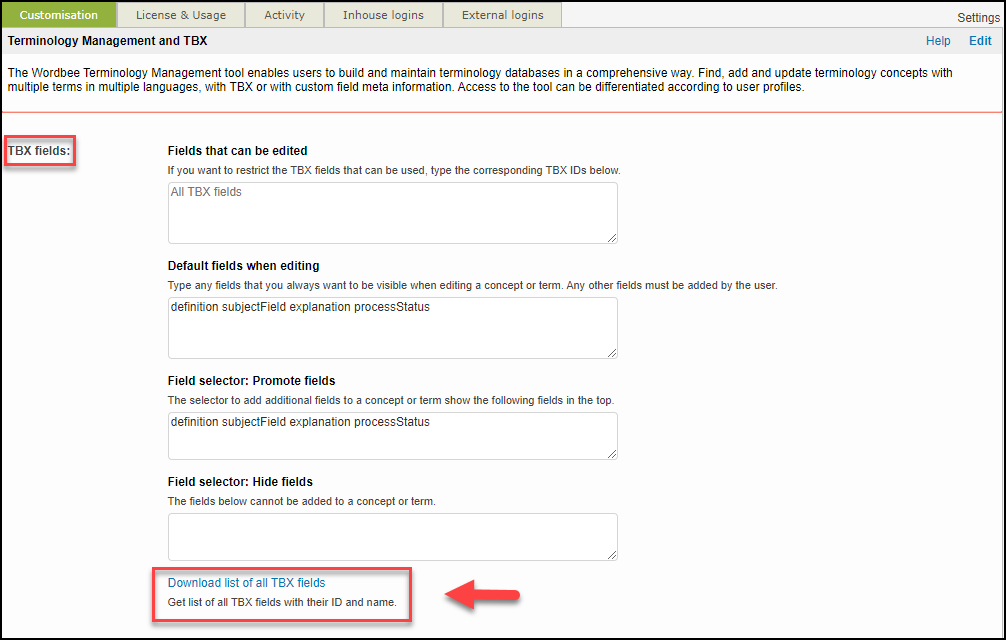Screen dimensions: 1006x640
Task: Download list of all TBX fields
Action: coord(246,583)
